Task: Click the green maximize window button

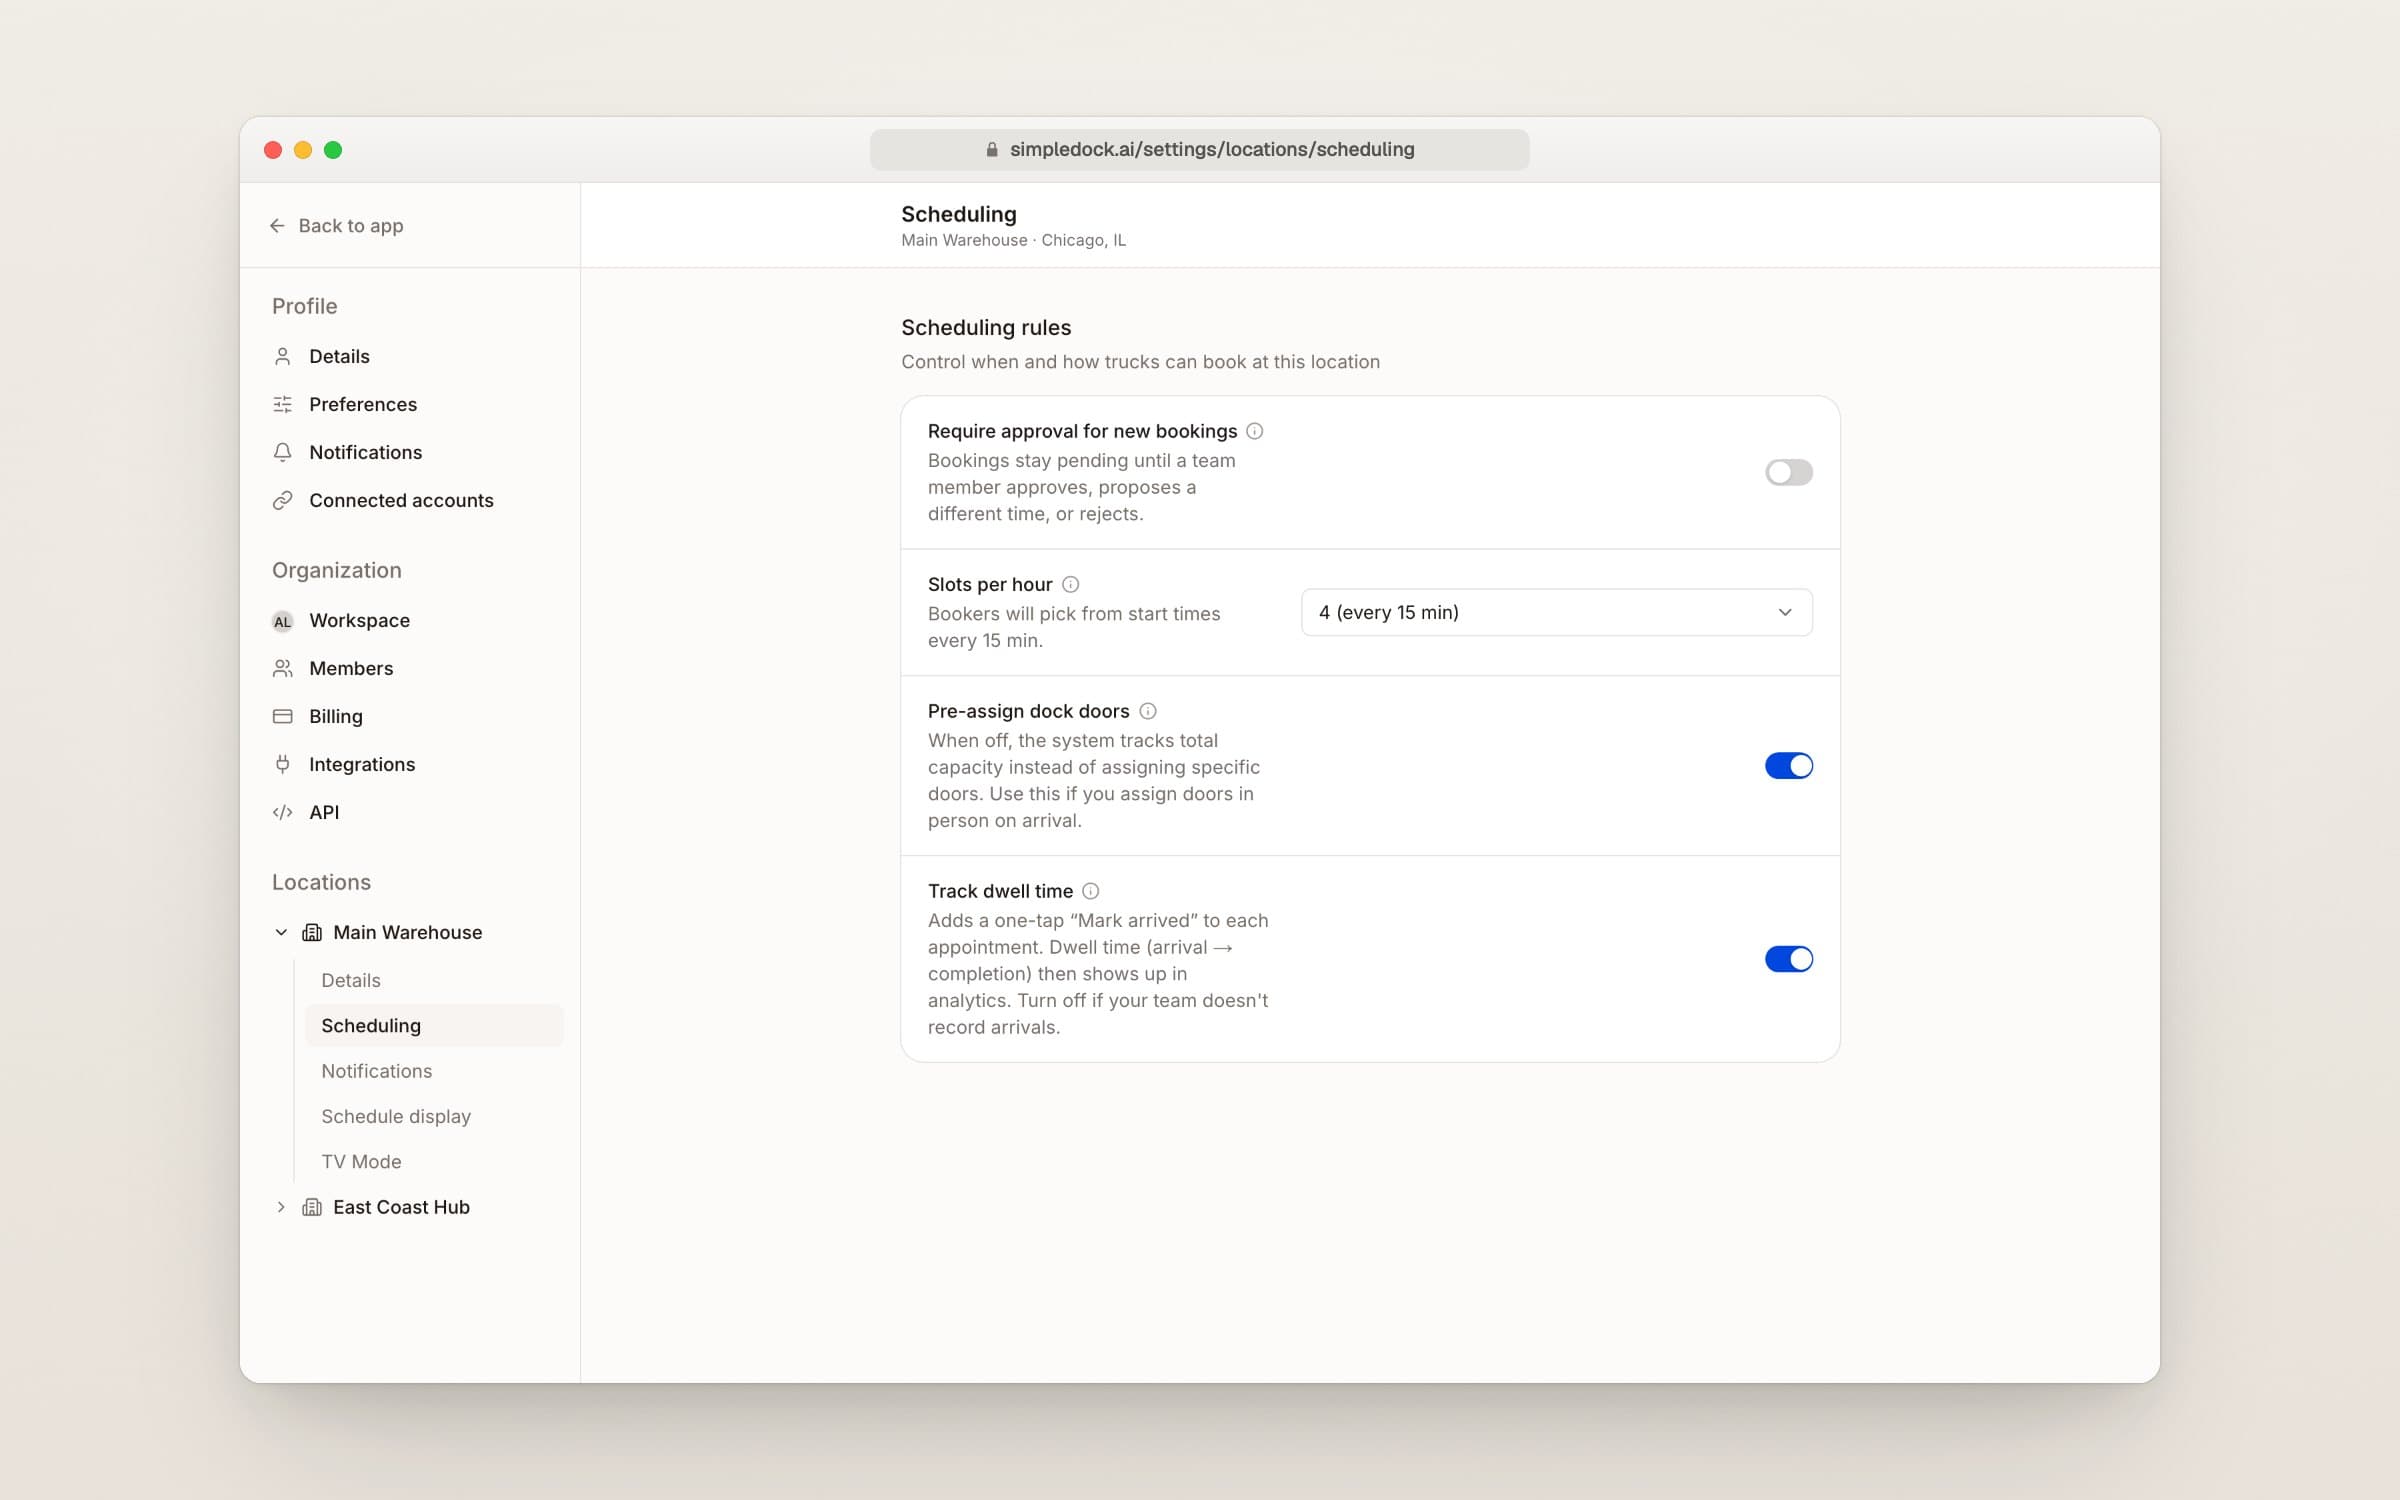Action: click(x=333, y=150)
